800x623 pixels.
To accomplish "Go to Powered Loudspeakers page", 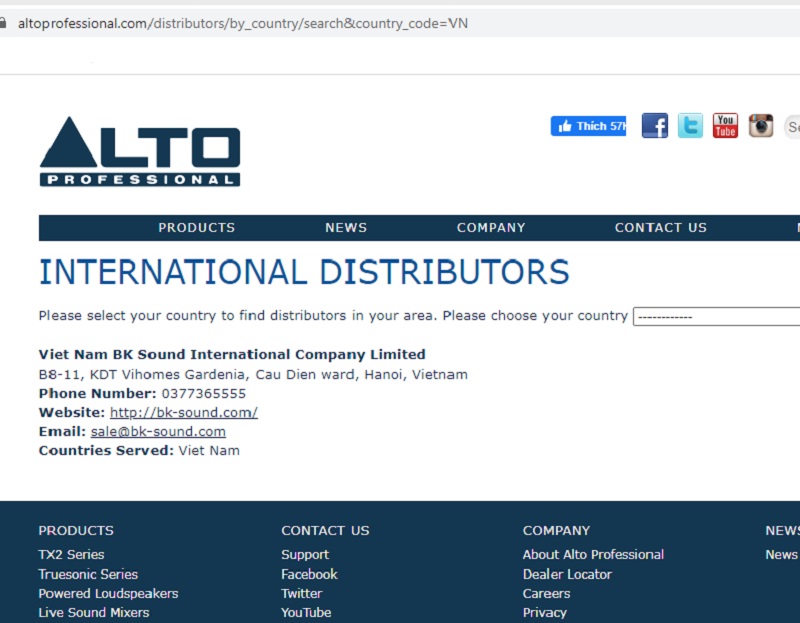I will click(x=108, y=593).
